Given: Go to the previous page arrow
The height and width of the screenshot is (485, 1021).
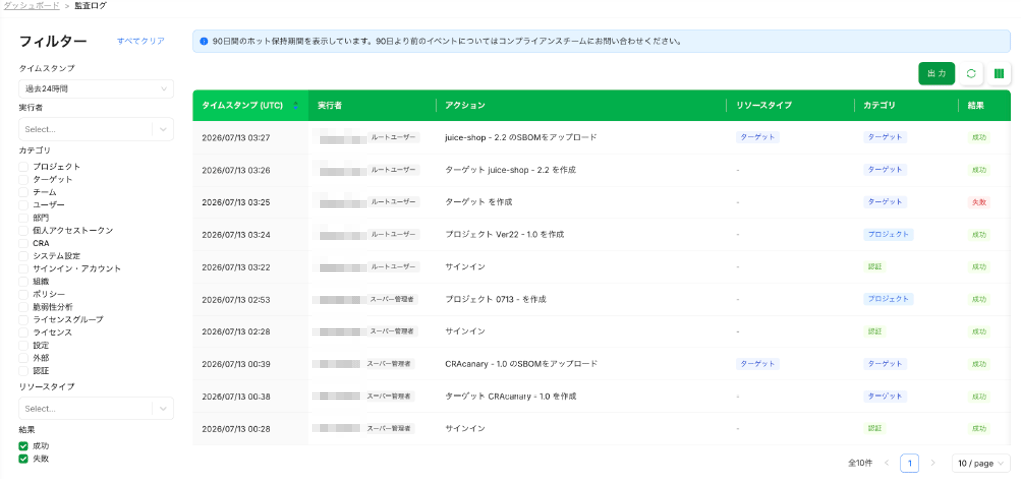Looking at the screenshot, I should (x=887, y=463).
